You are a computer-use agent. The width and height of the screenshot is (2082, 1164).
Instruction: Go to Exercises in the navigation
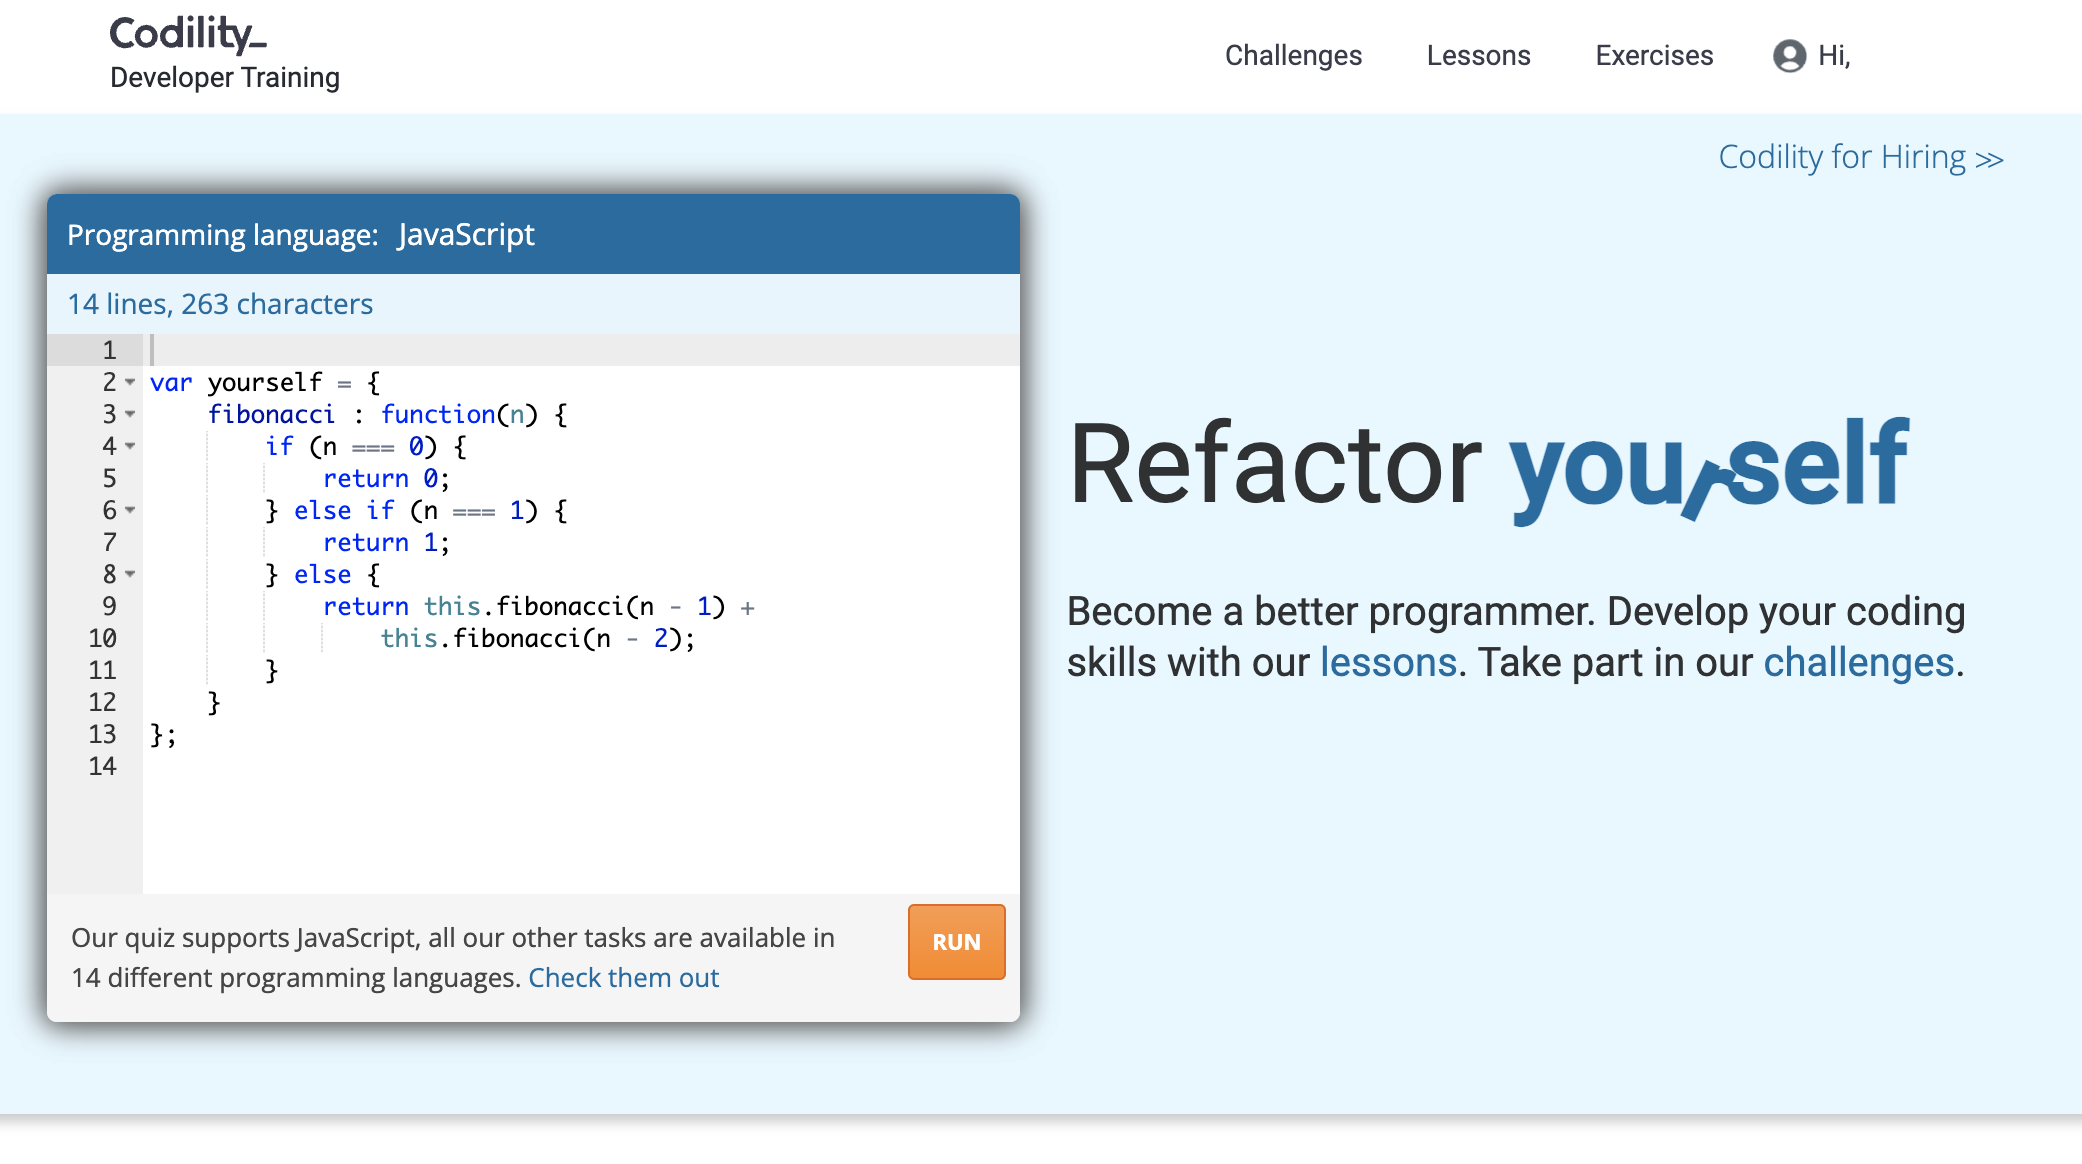click(1654, 56)
